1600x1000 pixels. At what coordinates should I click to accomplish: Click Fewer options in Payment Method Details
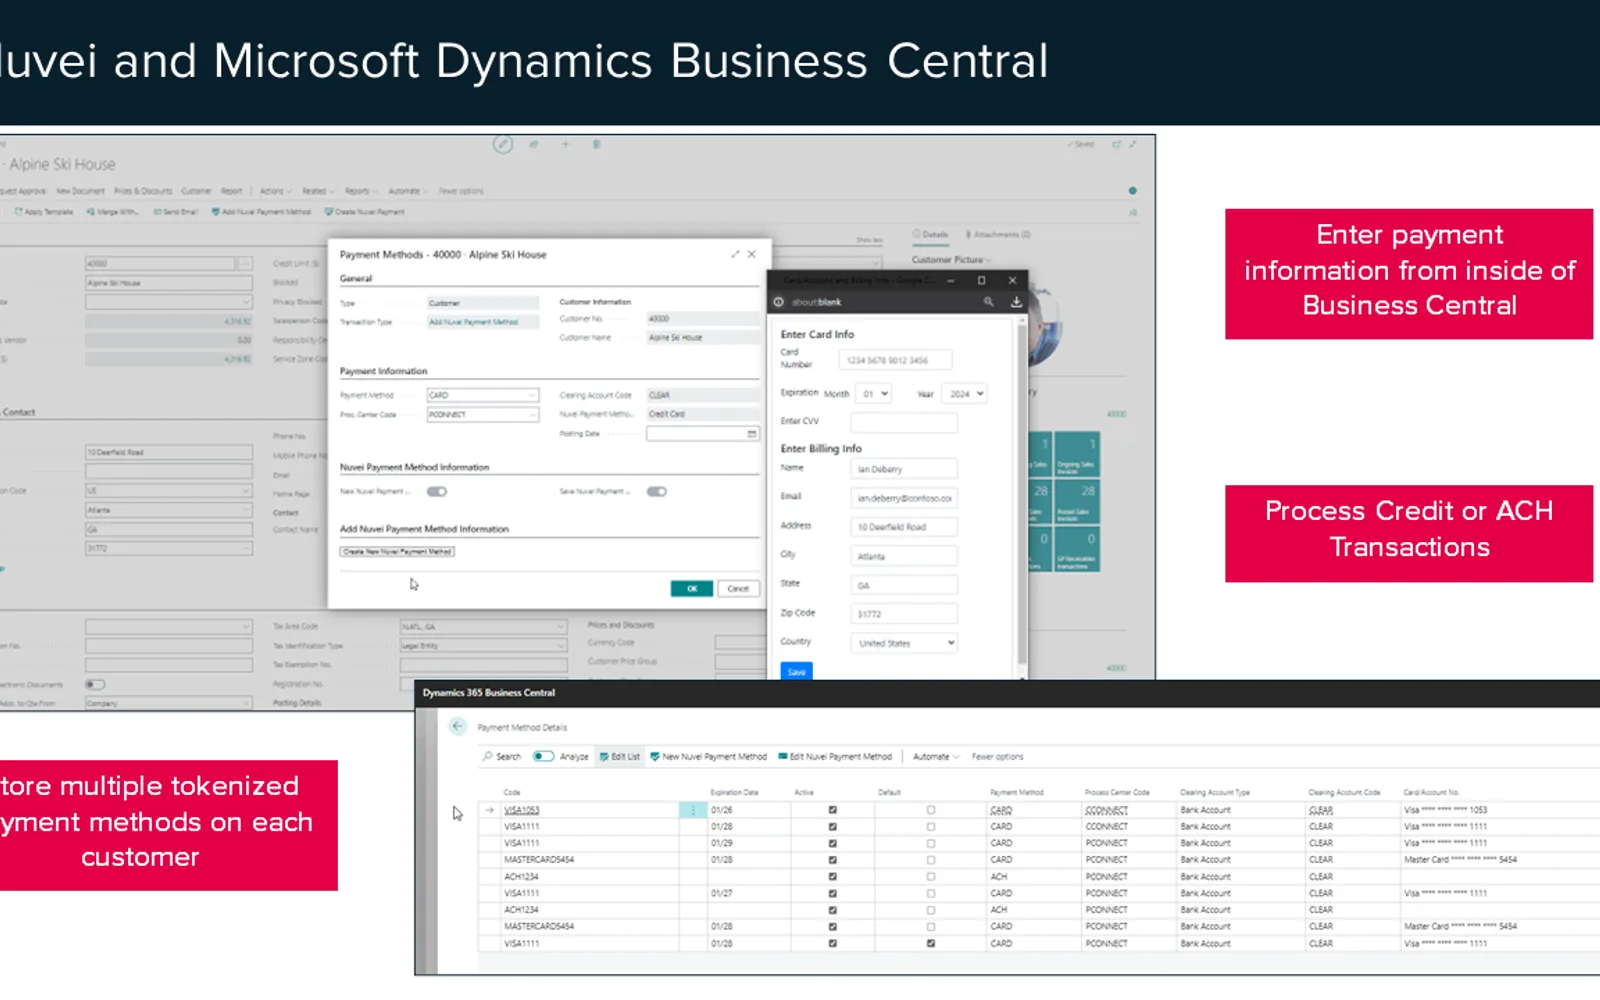point(997,757)
